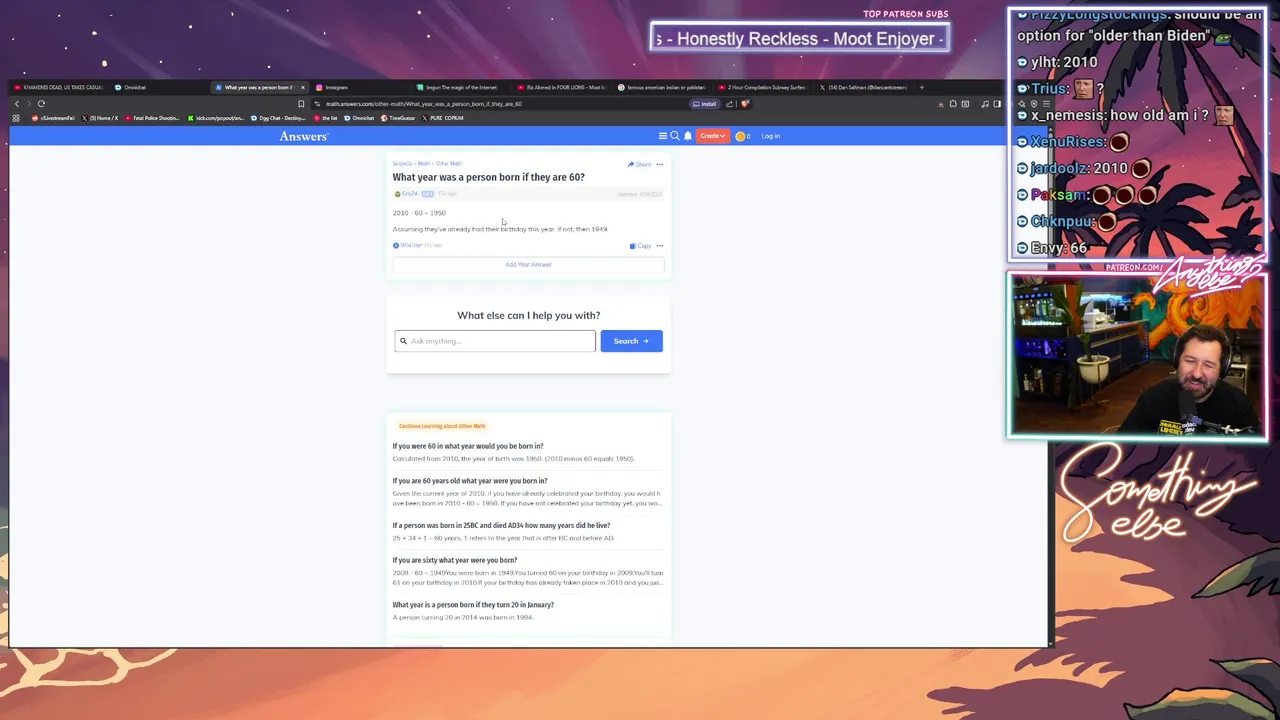Open 'the list' bookmark
The width and height of the screenshot is (1280, 720).
327,118
